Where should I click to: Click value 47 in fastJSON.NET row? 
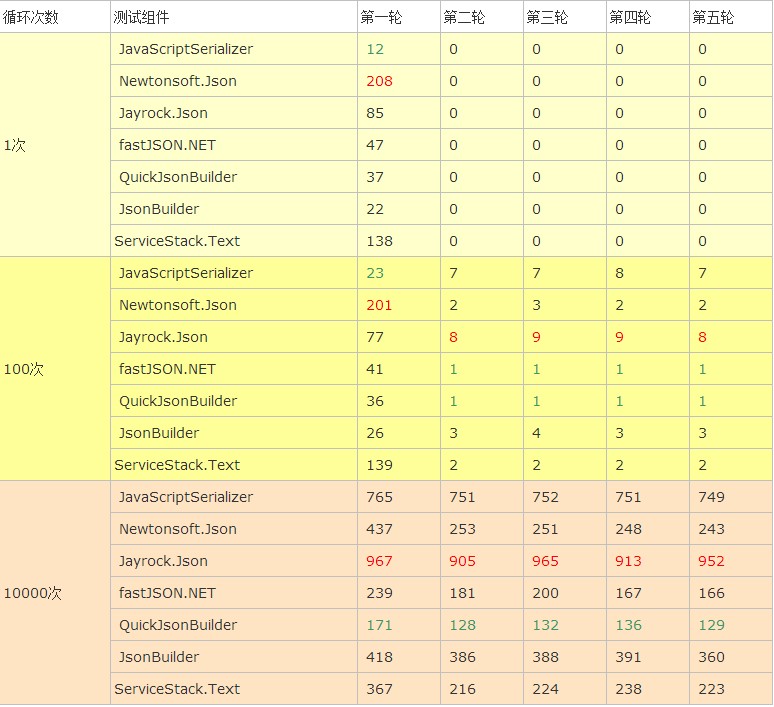[375, 145]
